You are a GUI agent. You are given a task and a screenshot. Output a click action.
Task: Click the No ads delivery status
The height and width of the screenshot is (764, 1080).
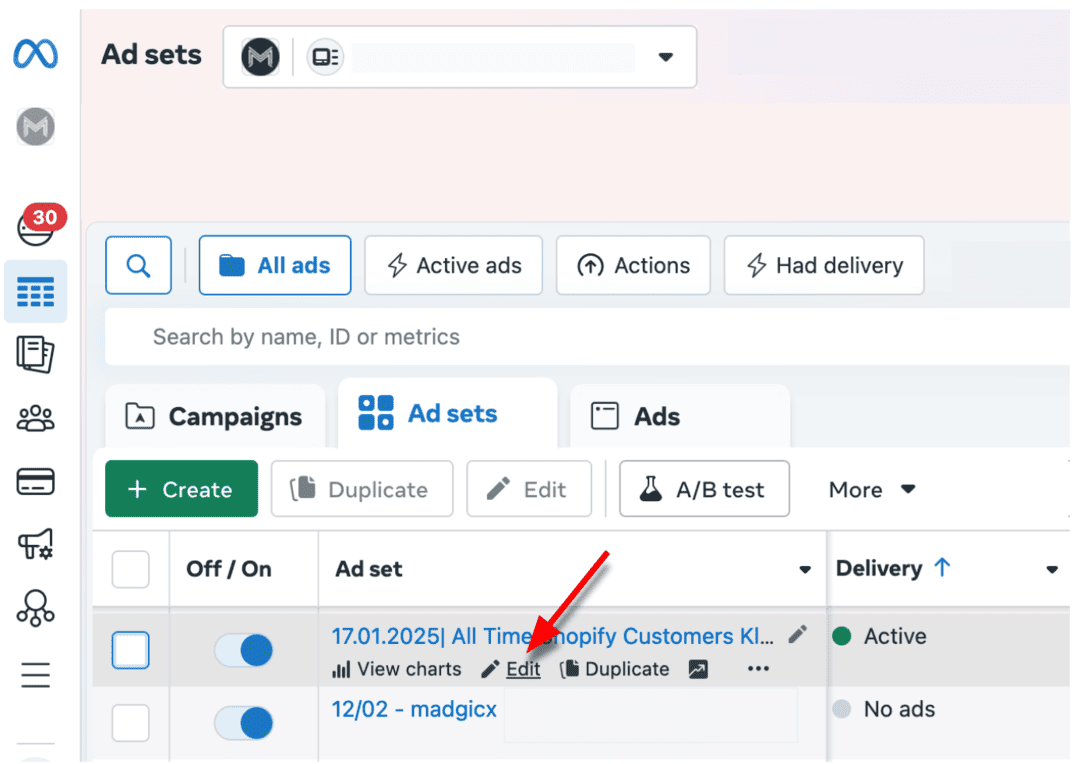tap(884, 709)
